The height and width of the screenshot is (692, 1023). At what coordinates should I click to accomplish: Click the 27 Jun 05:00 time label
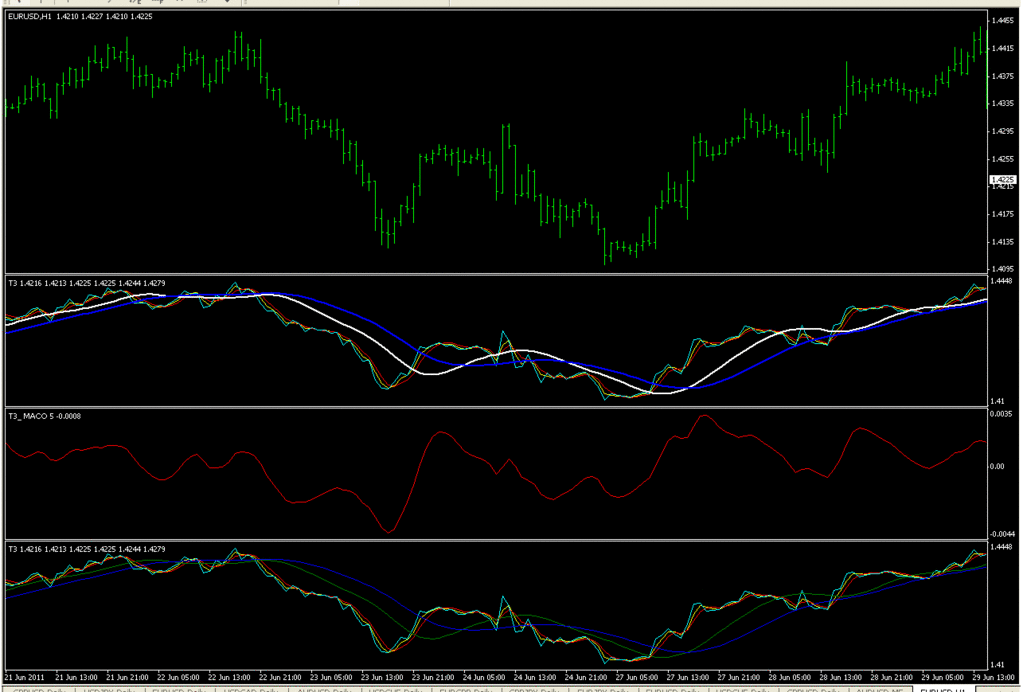coord(636,678)
